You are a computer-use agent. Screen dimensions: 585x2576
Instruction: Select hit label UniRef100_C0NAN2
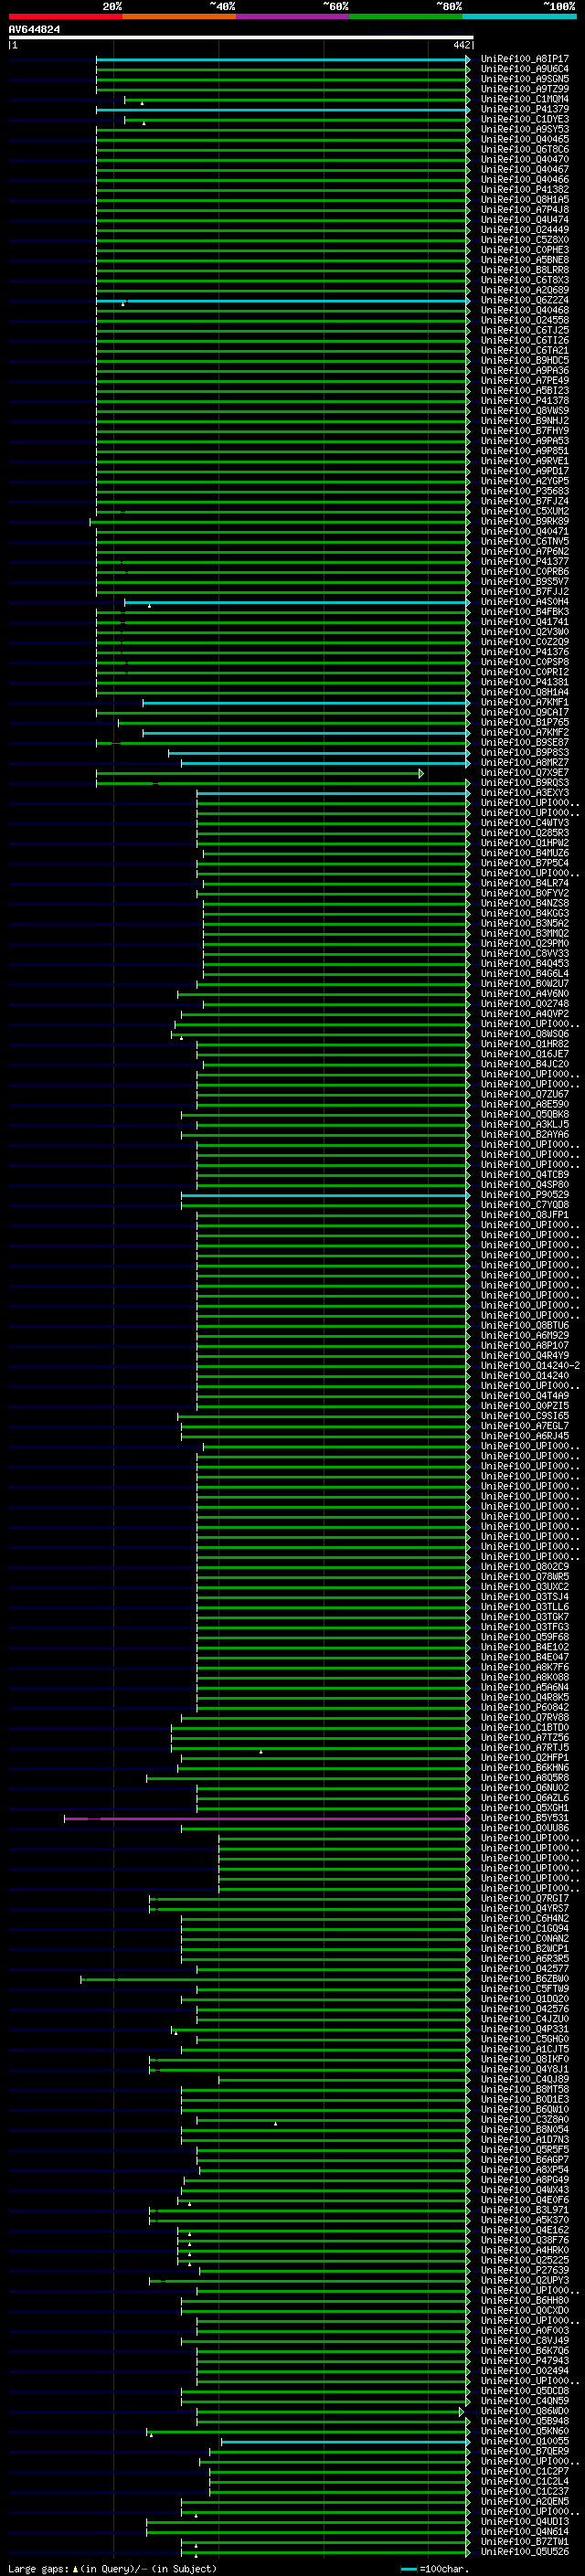tap(524, 1939)
